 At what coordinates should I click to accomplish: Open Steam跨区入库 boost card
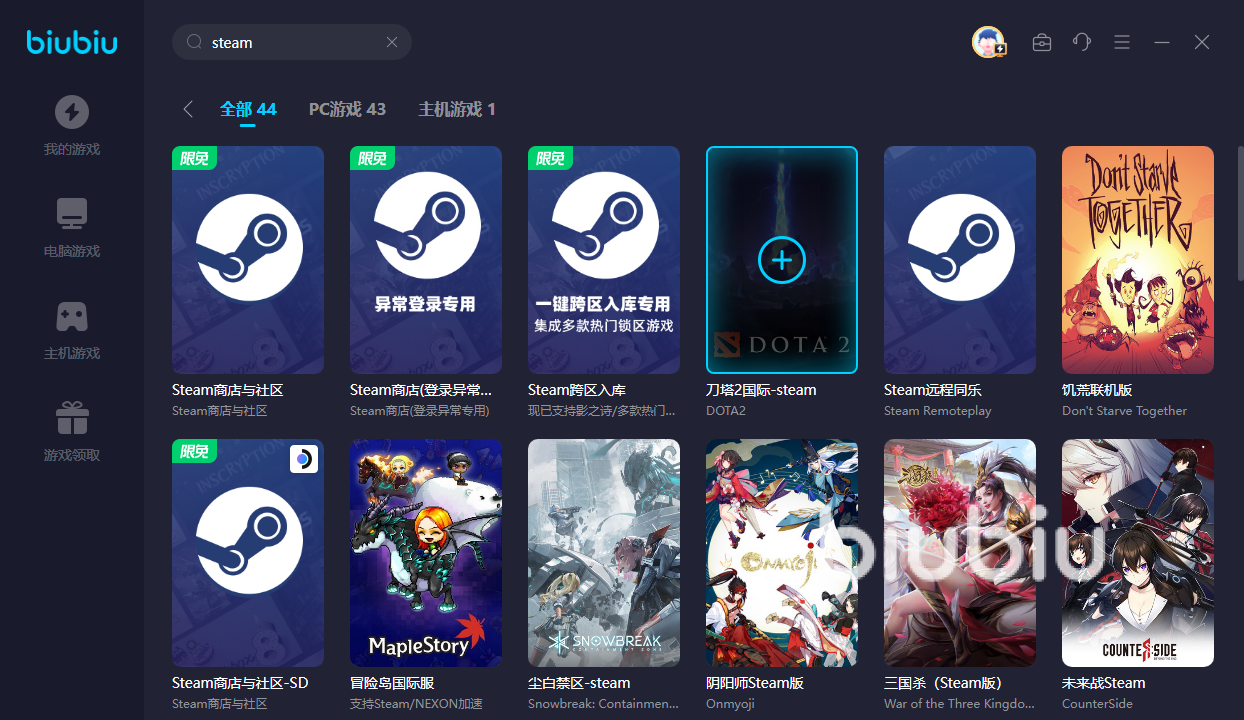603,260
